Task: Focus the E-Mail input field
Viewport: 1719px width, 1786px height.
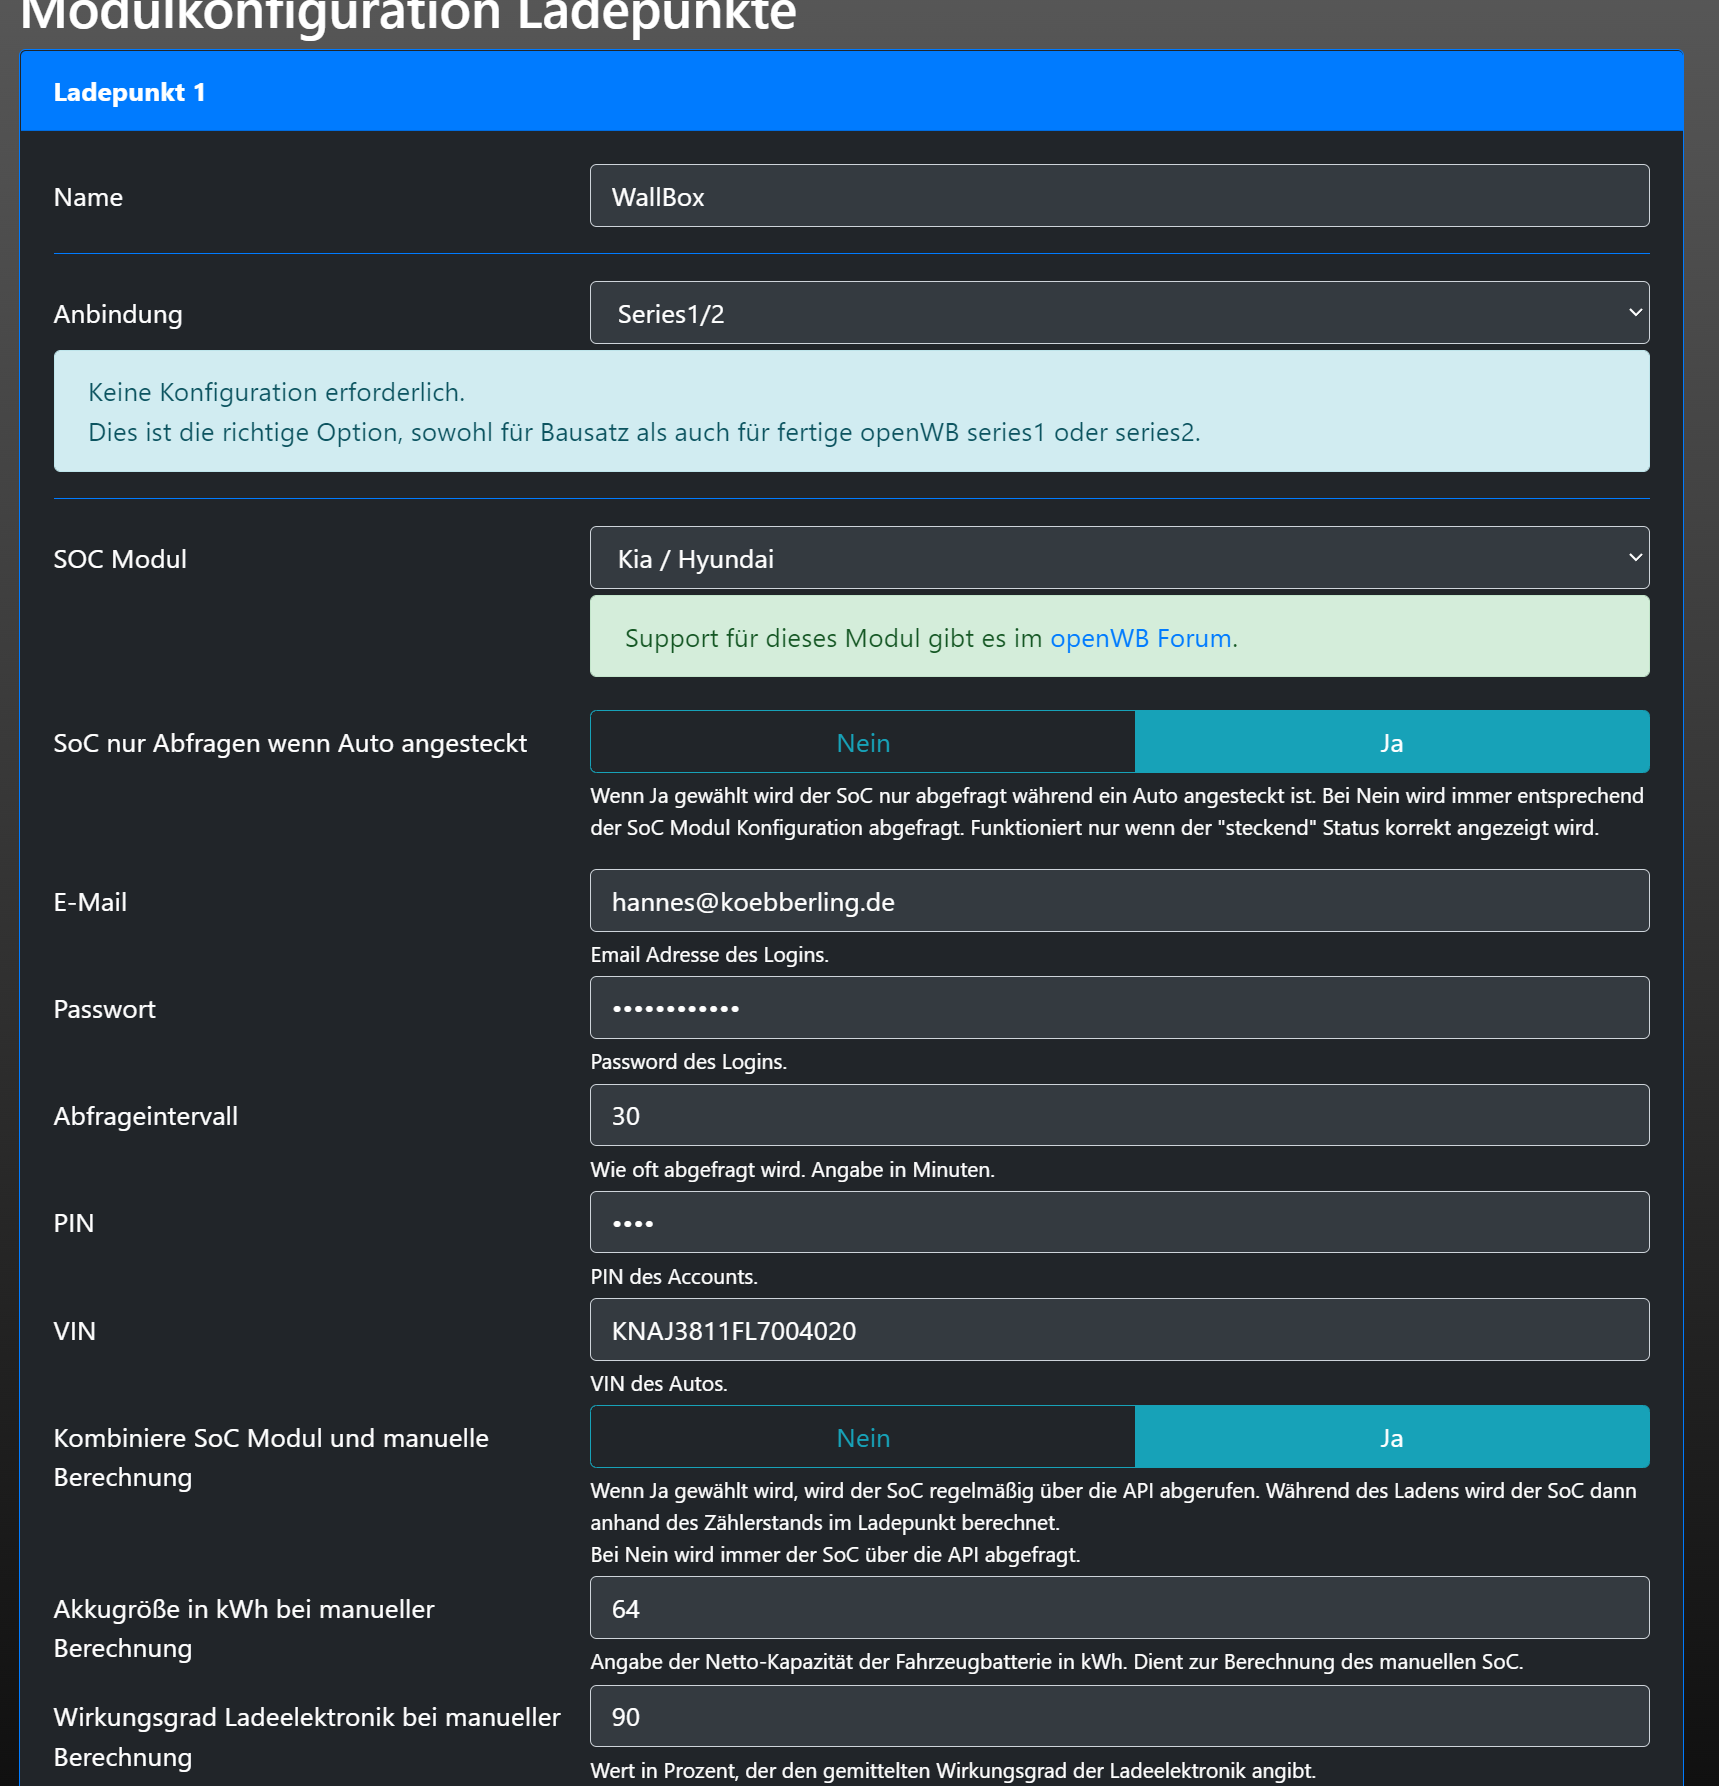Action: click(x=1118, y=901)
